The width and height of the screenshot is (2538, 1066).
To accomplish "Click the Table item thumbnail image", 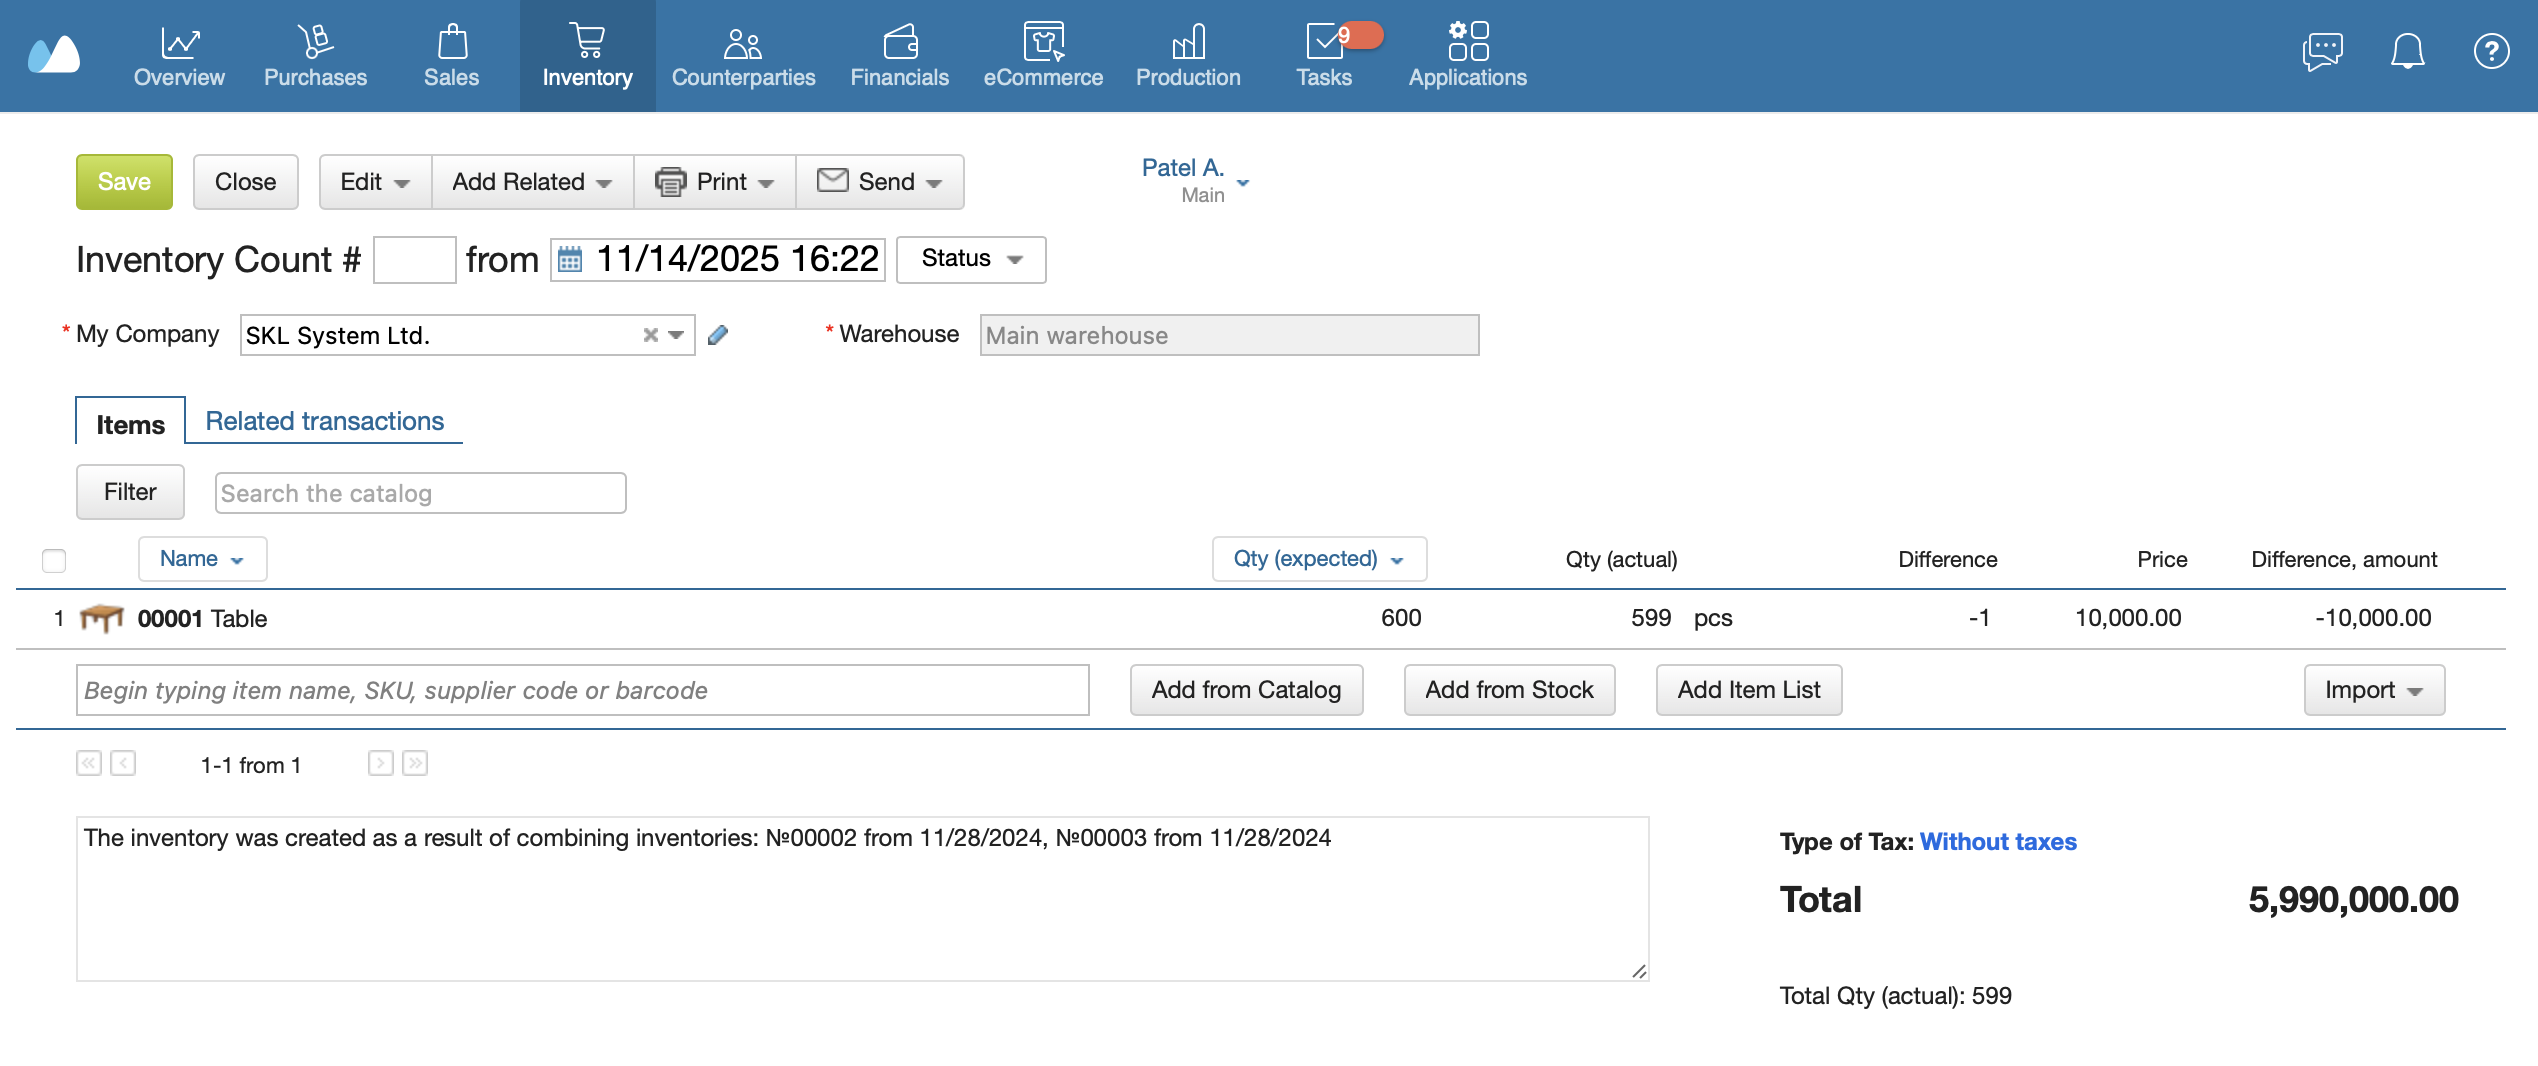I will (x=101, y=619).
